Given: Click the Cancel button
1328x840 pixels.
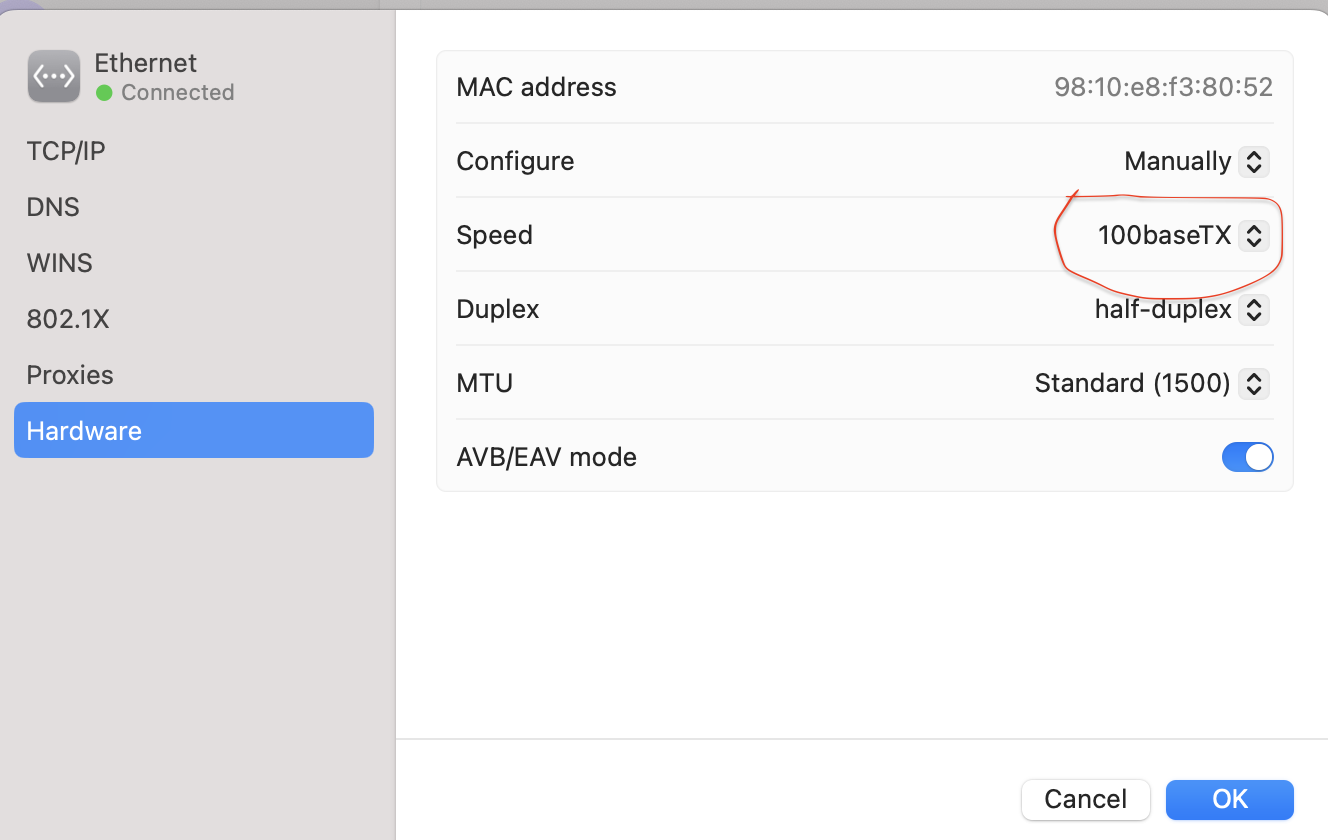Looking at the screenshot, I should (x=1086, y=799).
